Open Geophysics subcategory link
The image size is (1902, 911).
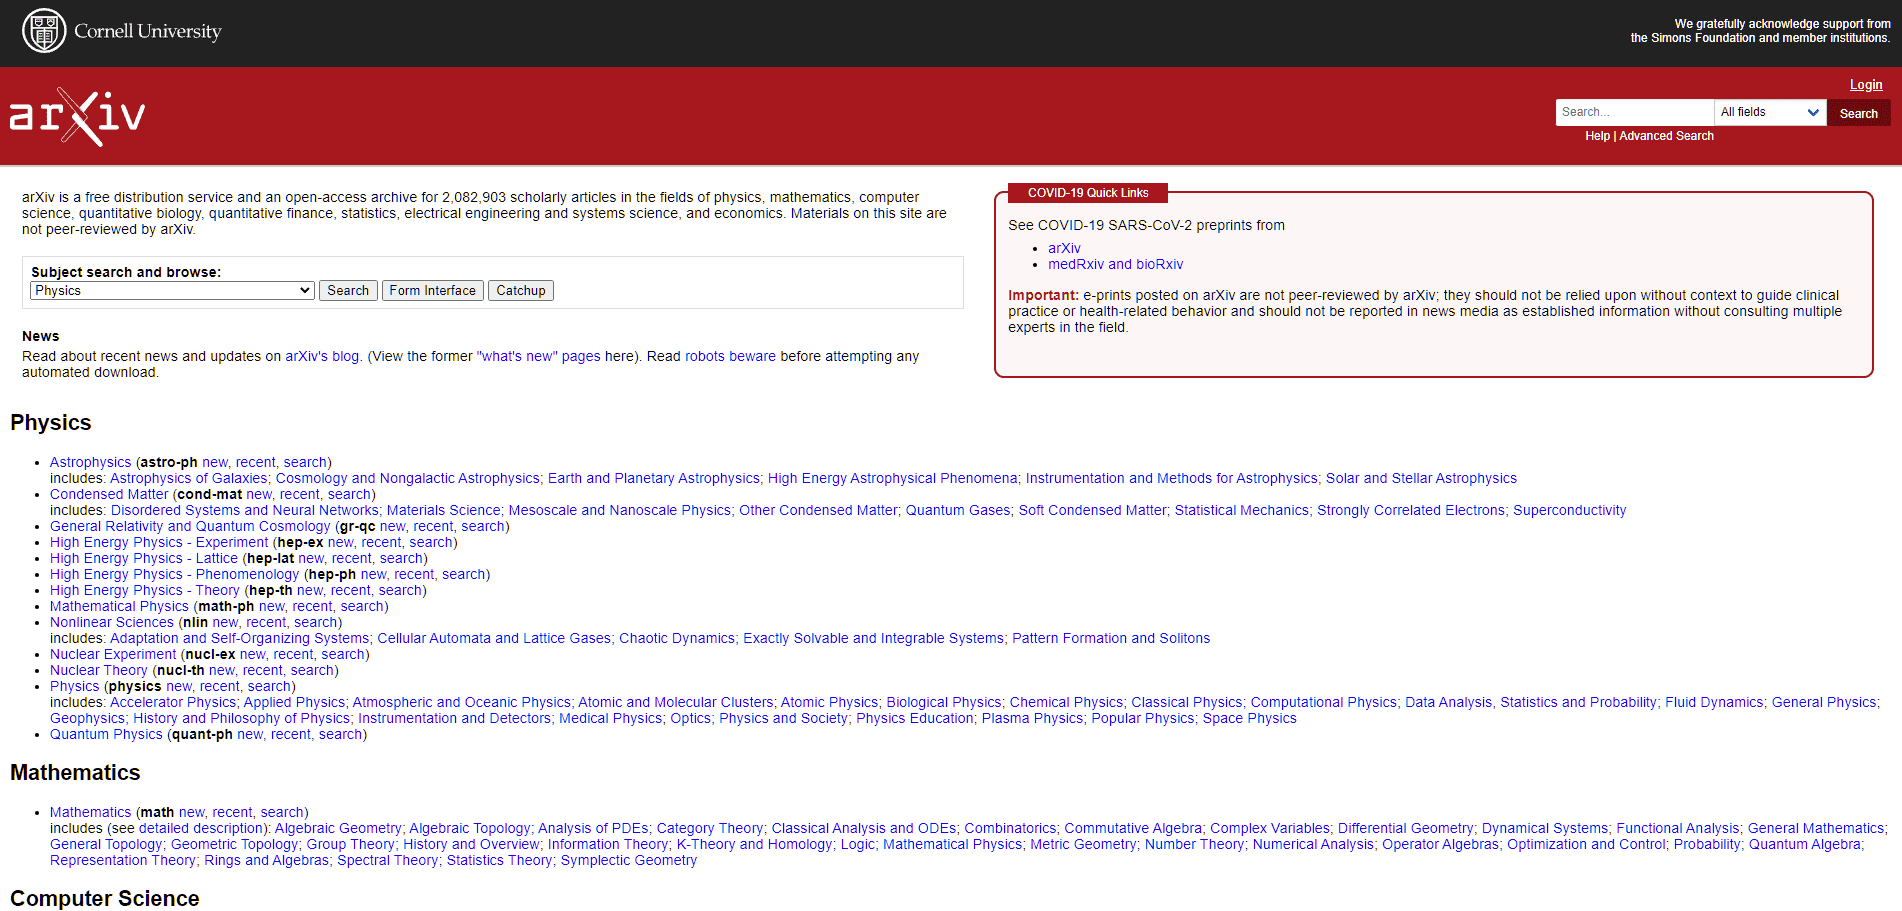(x=87, y=718)
